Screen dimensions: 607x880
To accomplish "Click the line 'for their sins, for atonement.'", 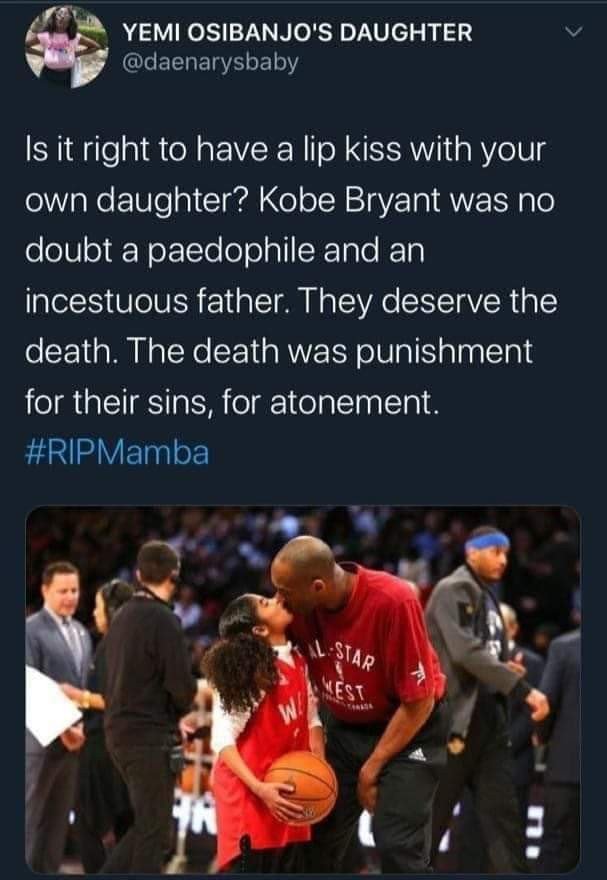I will [x=231, y=402].
